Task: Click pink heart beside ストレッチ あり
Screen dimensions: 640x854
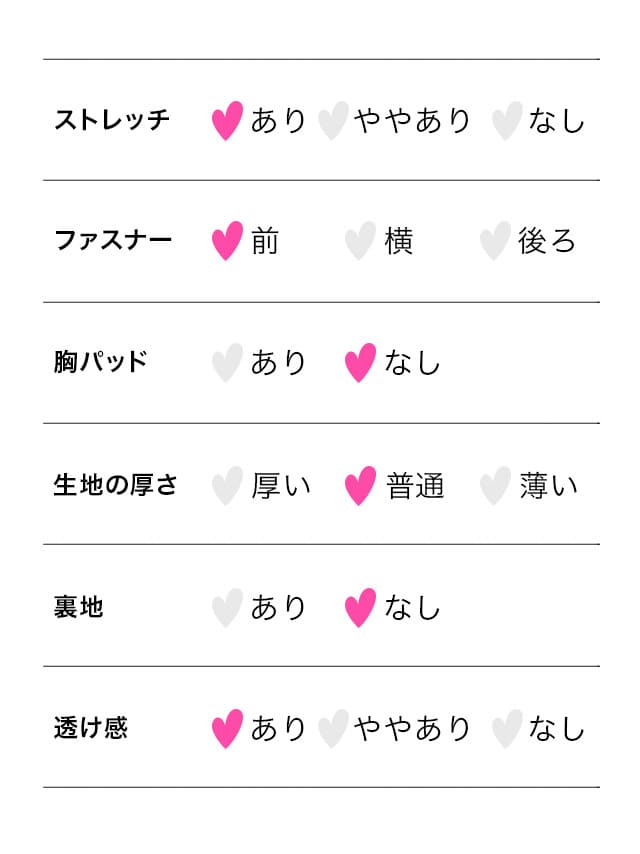Action: [x=227, y=121]
